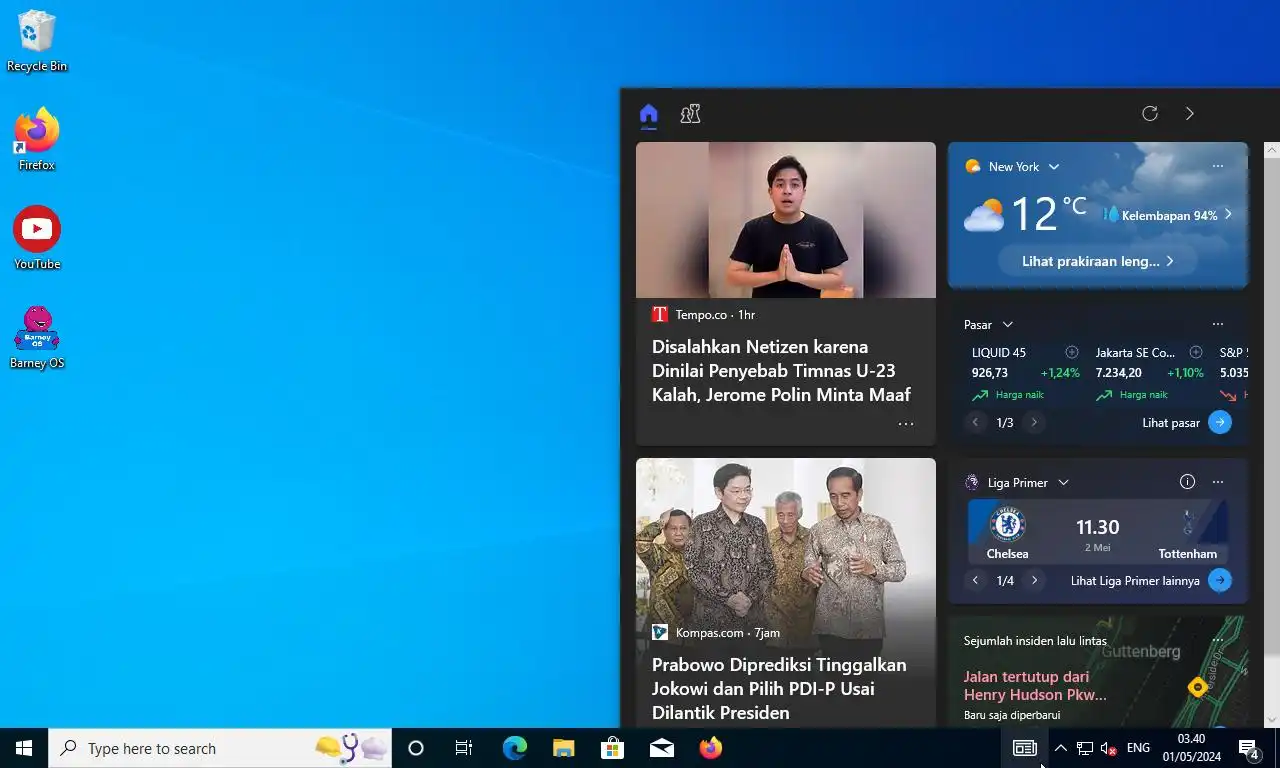Viewport: 1280px width, 768px height.
Task: Open the Jalan tertutup traffic alert
Action: pyautogui.click(x=1035, y=686)
